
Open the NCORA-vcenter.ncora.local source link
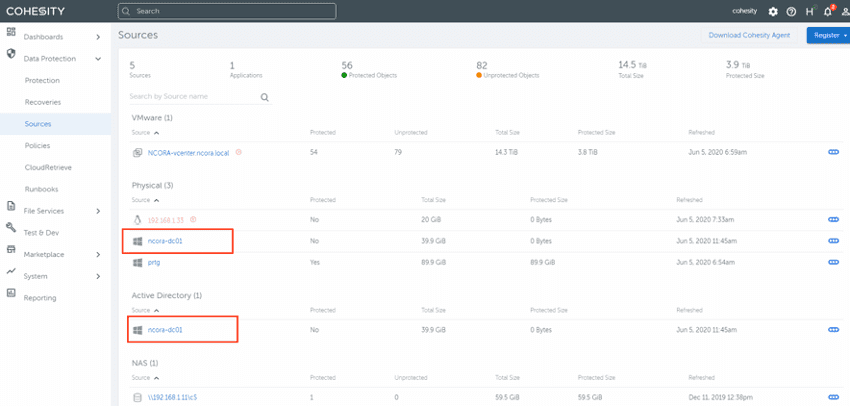pos(189,153)
